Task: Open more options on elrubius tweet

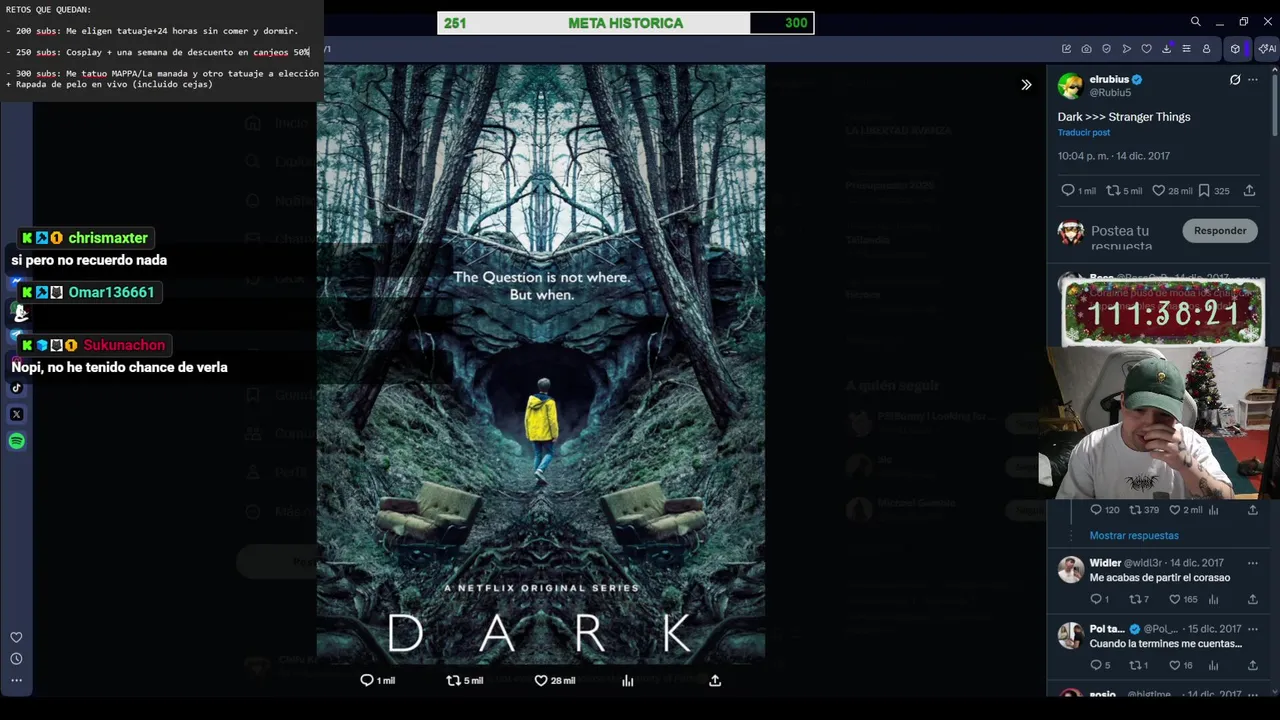Action: pyautogui.click(x=1253, y=80)
